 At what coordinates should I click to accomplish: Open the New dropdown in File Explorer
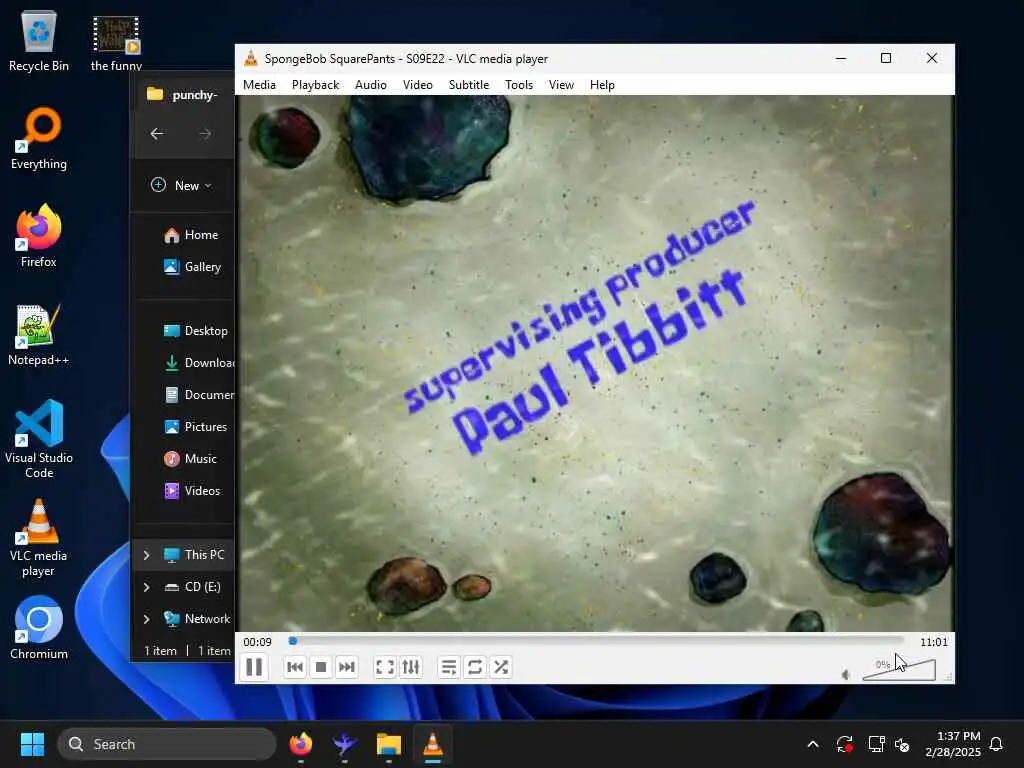(182, 185)
